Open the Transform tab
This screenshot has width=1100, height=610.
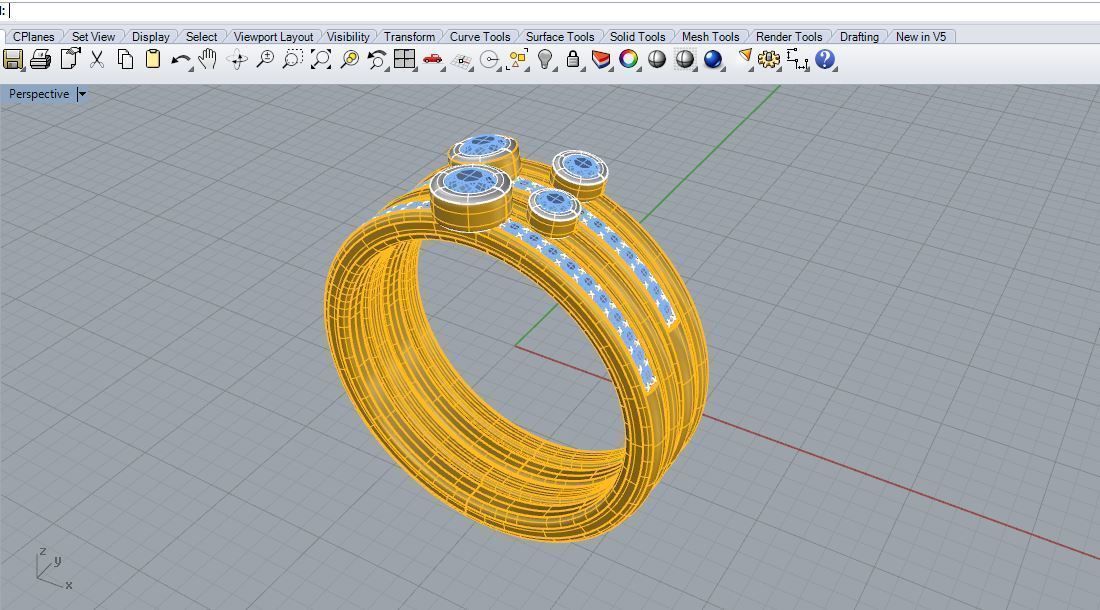click(x=409, y=36)
